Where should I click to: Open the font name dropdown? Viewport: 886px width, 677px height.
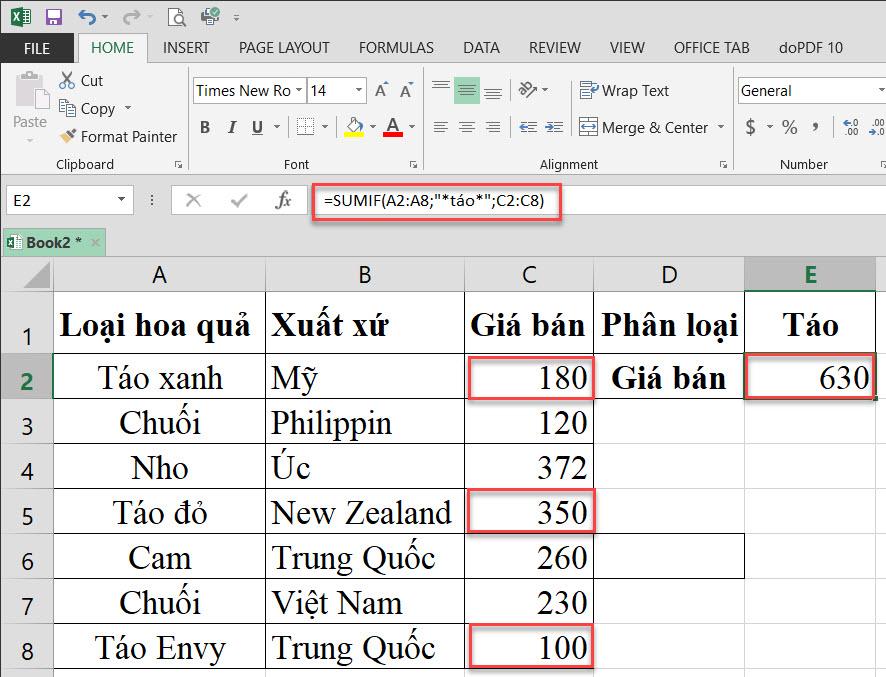coord(299,90)
